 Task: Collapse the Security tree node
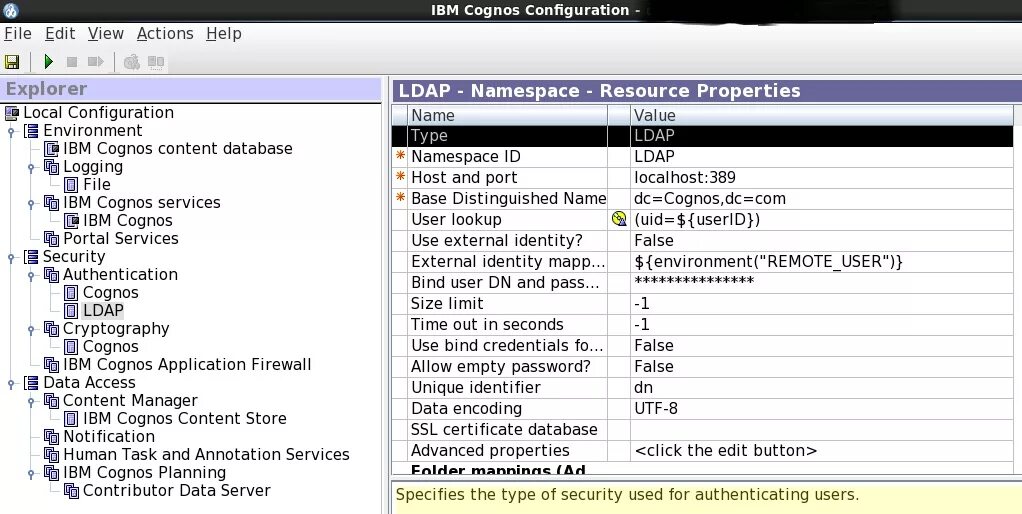point(11,257)
